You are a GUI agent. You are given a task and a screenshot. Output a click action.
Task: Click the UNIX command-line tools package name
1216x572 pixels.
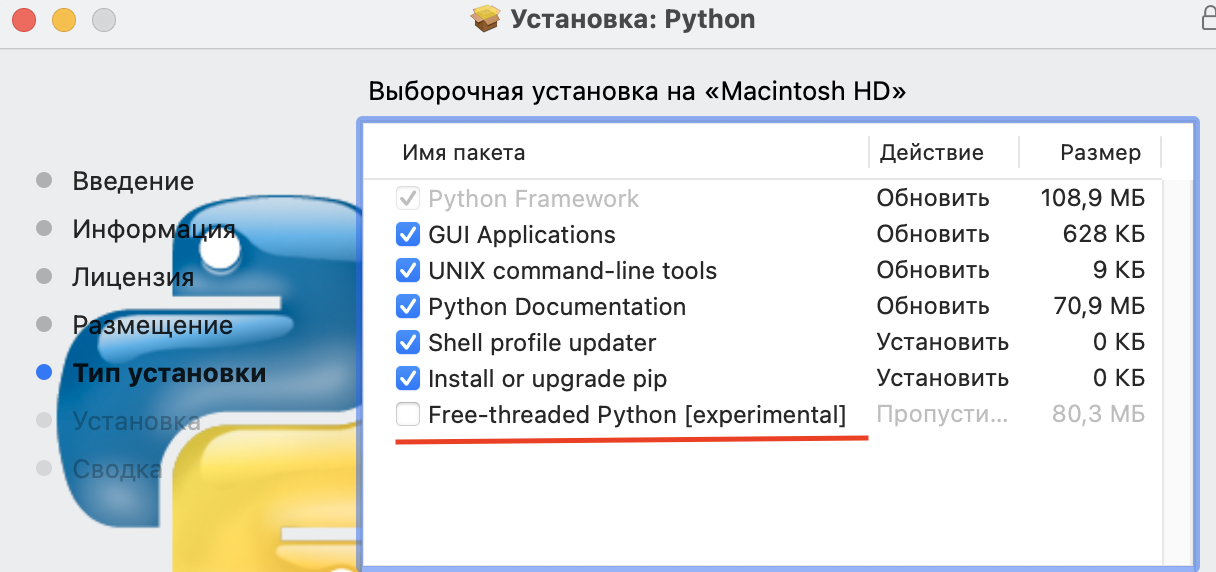click(572, 271)
